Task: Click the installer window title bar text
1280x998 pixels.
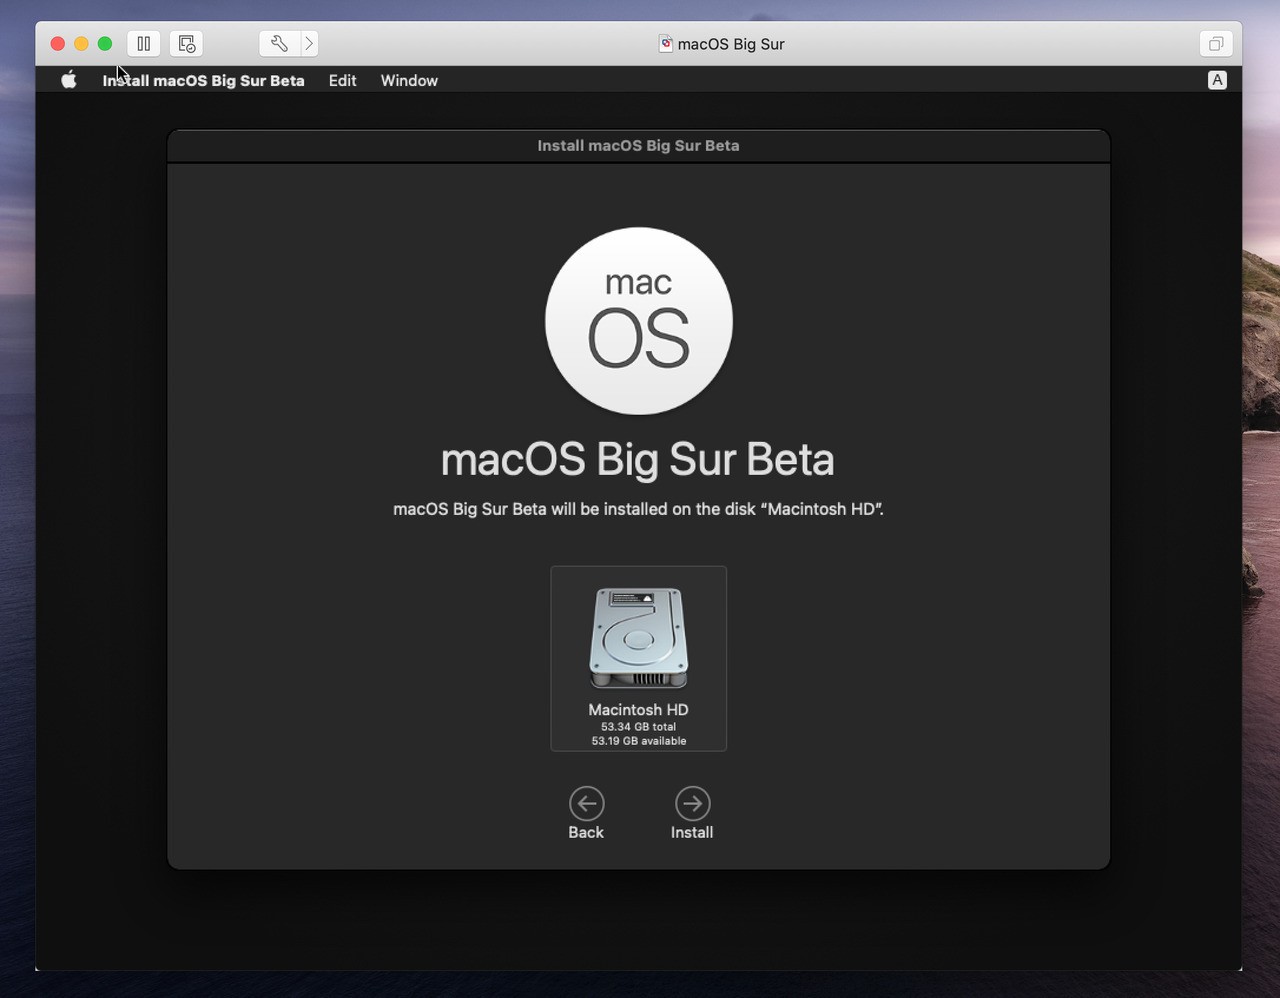Action: (x=638, y=146)
